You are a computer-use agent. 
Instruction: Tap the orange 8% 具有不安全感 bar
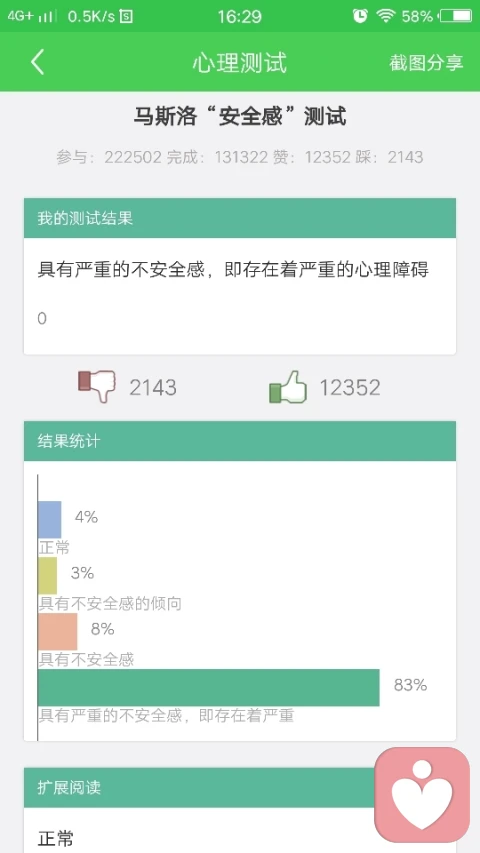(58, 632)
